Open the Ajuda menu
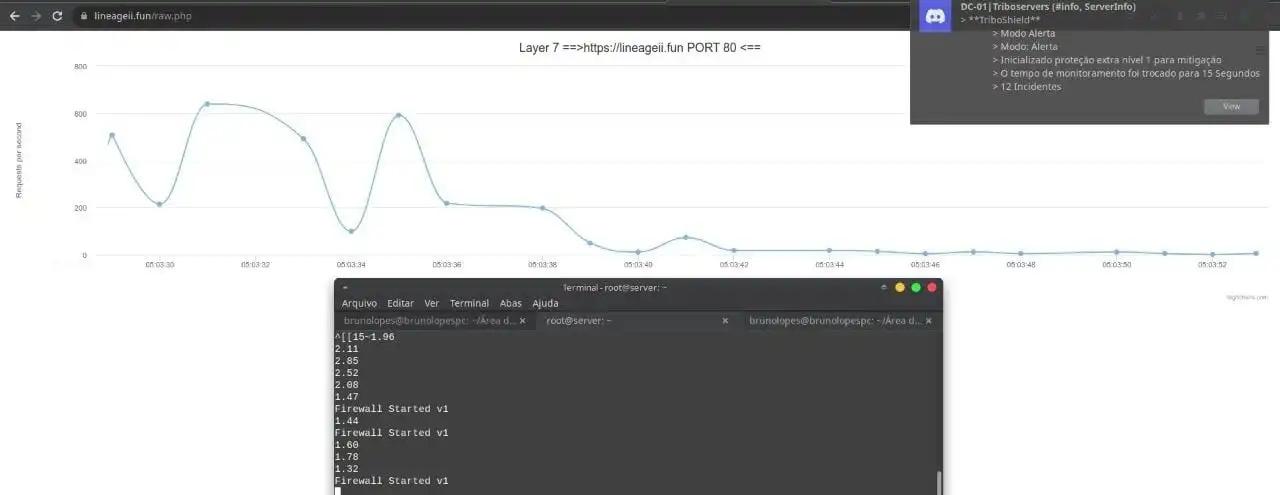1280x495 pixels. pos(545,303)
